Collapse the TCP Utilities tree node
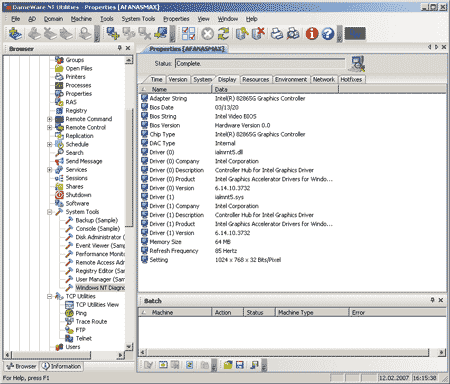 [50, 296]
